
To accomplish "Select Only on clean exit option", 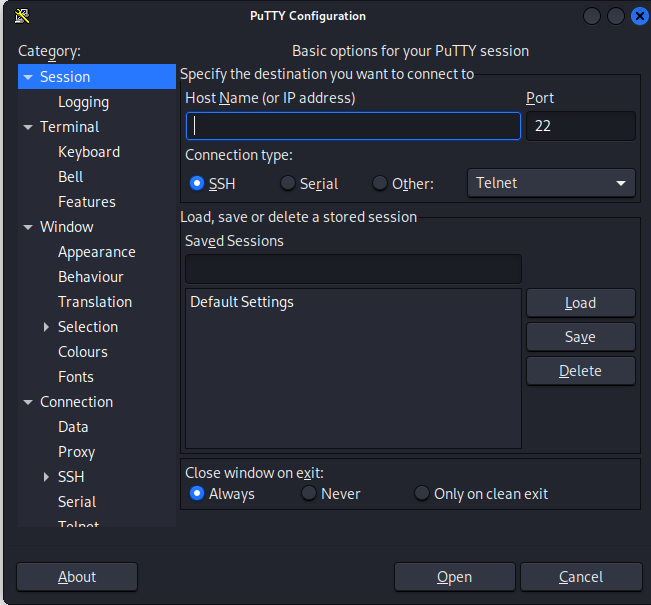I will click(x=421, y=493).
